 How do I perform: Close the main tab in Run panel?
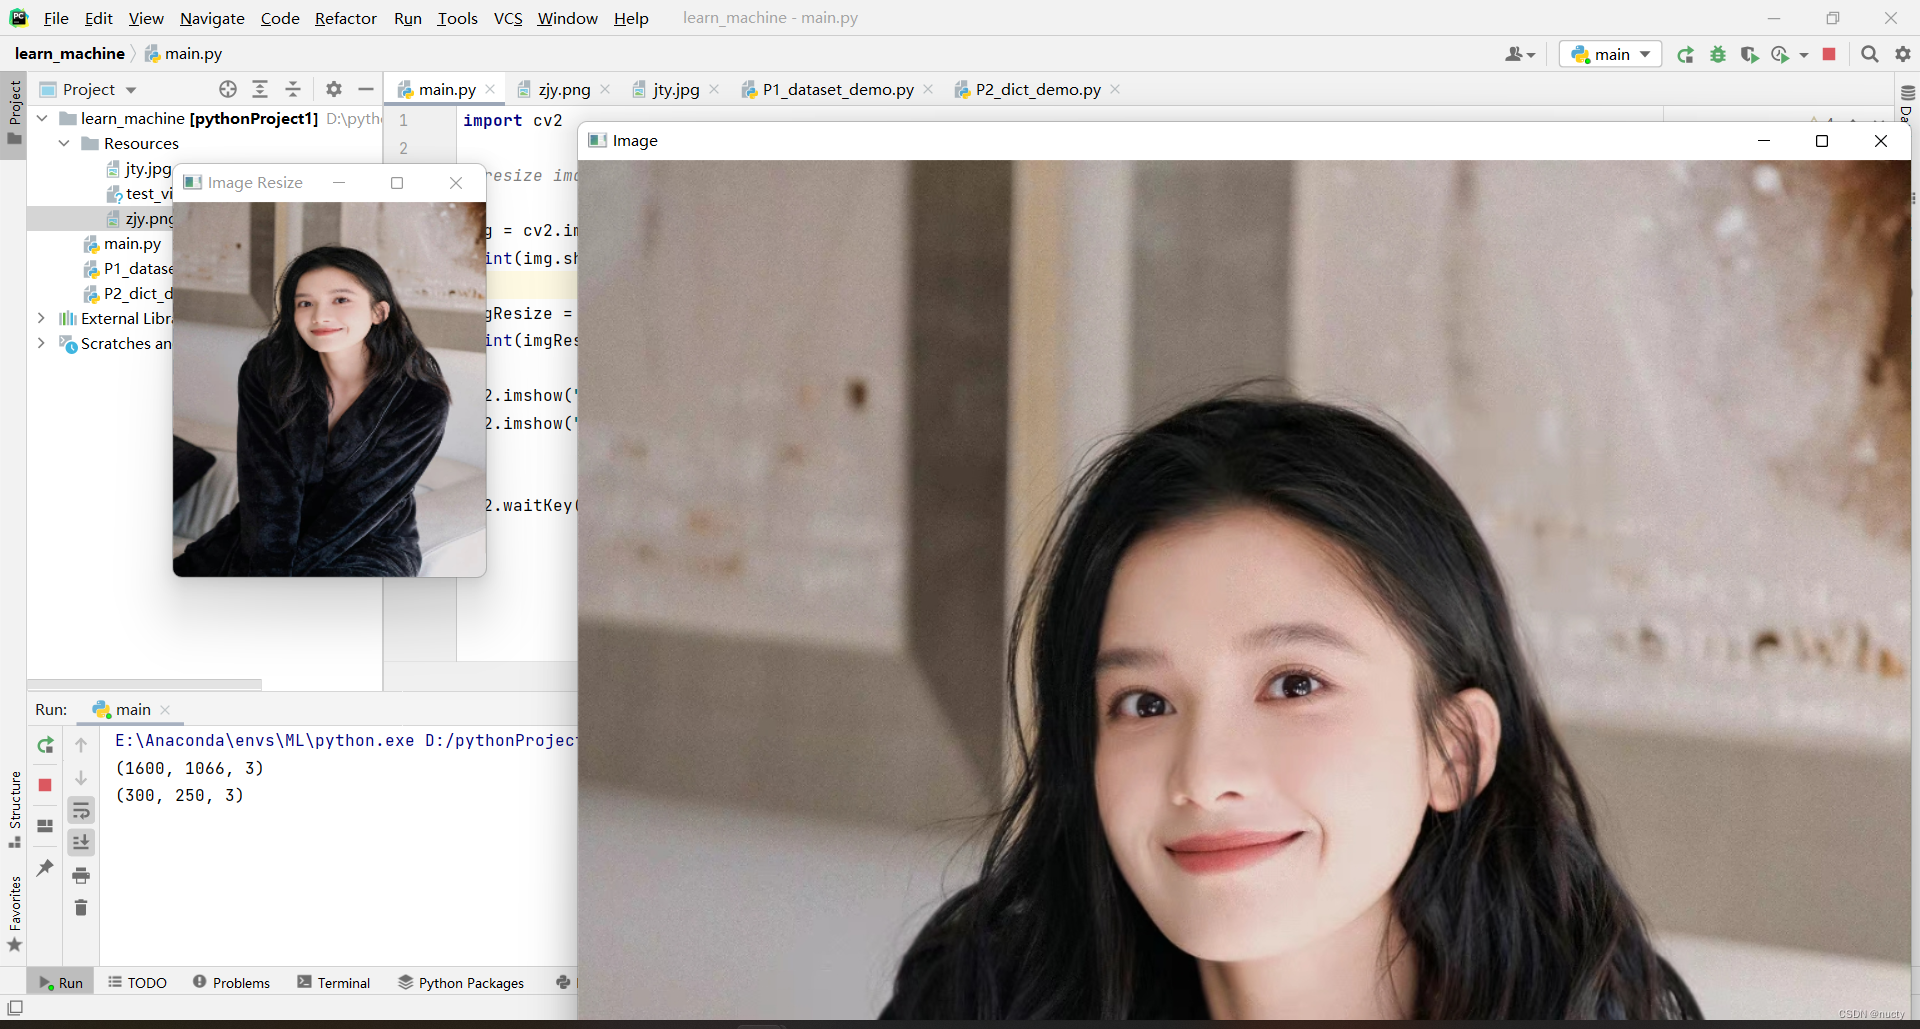pyautogui.click(x=165, y=710)
